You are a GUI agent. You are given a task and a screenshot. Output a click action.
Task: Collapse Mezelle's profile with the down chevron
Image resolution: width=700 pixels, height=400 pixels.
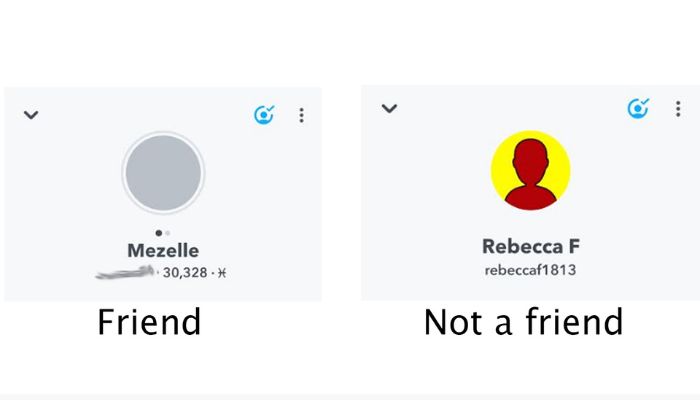point(31,115)
